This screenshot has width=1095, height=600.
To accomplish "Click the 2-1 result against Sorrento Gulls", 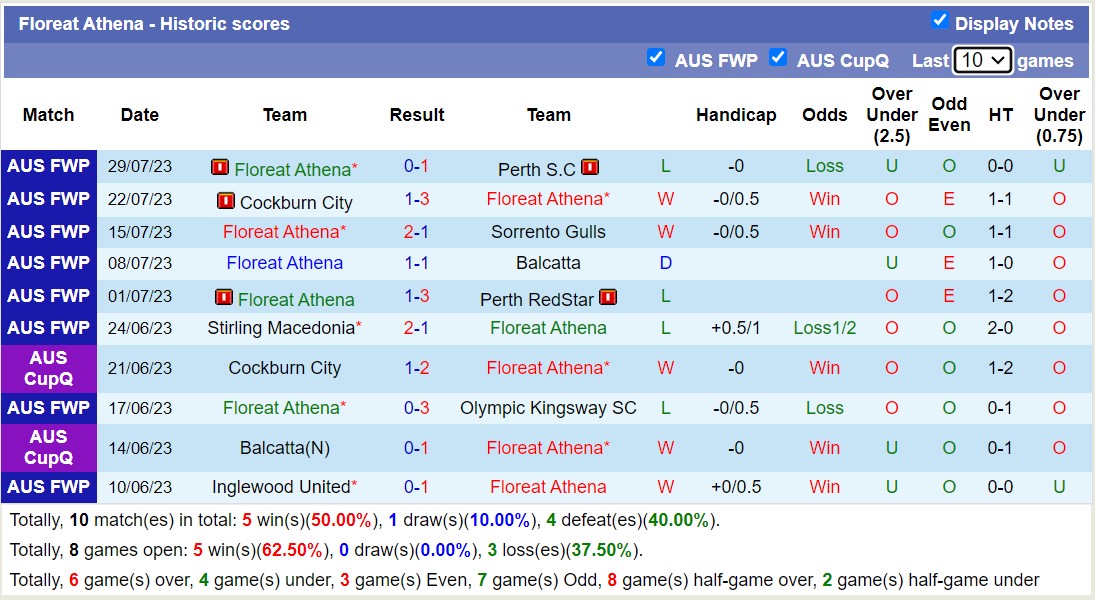I will [417, 232].
